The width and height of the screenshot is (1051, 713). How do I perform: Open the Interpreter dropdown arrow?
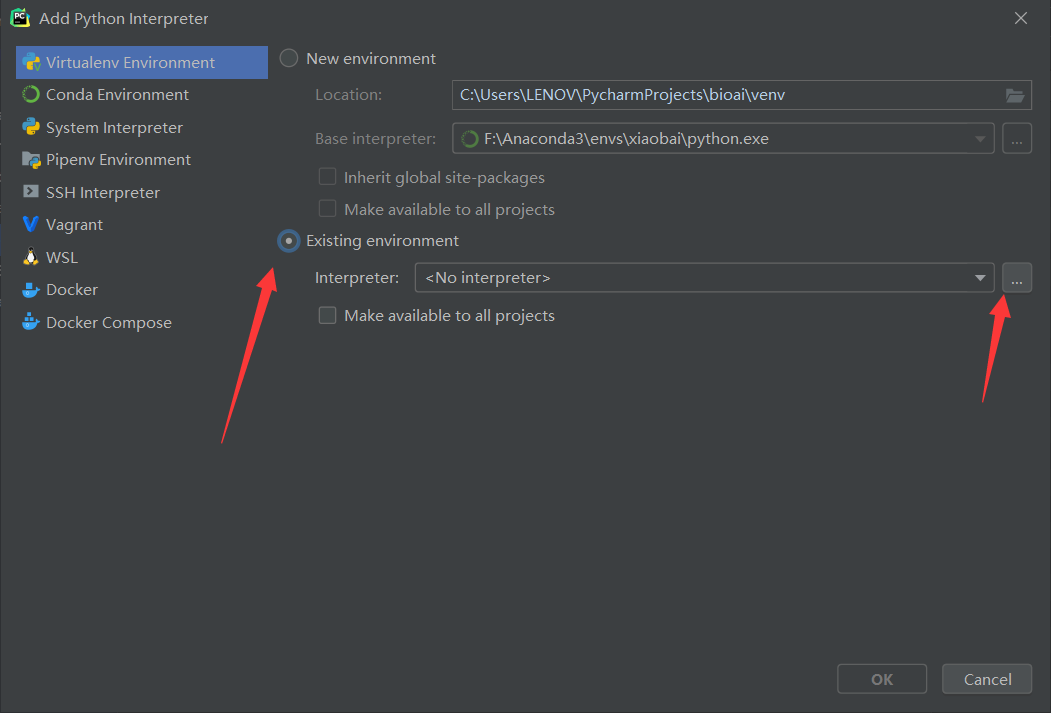980,277
